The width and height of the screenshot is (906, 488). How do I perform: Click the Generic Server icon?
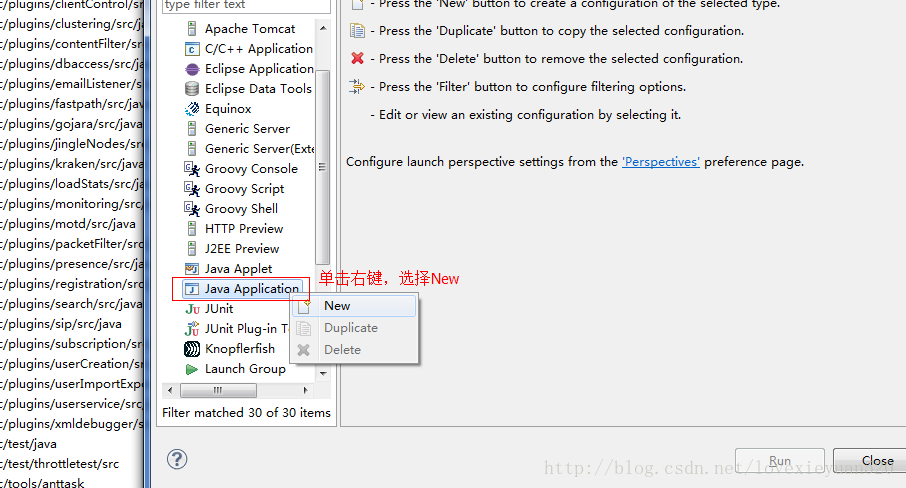pos(192,129)
